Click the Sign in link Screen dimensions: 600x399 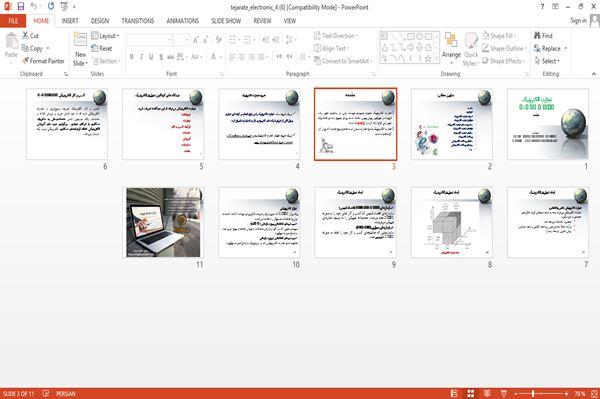point(578,21)
